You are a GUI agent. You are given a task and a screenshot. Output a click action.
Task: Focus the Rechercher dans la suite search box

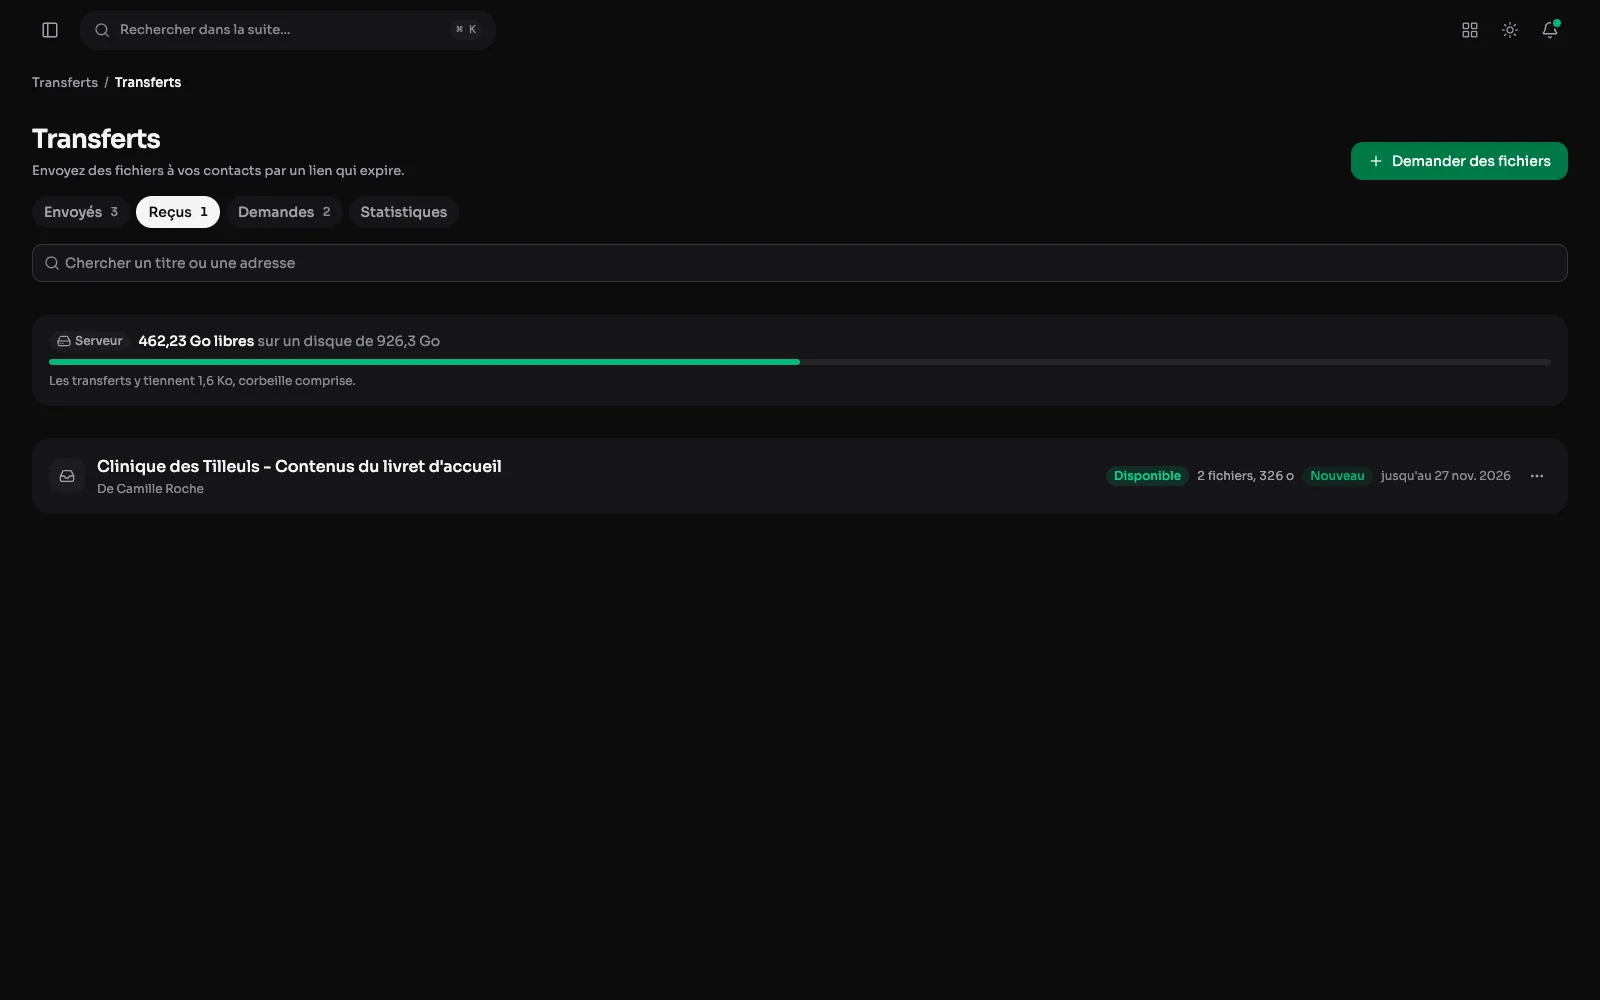[x=288, y=30]
